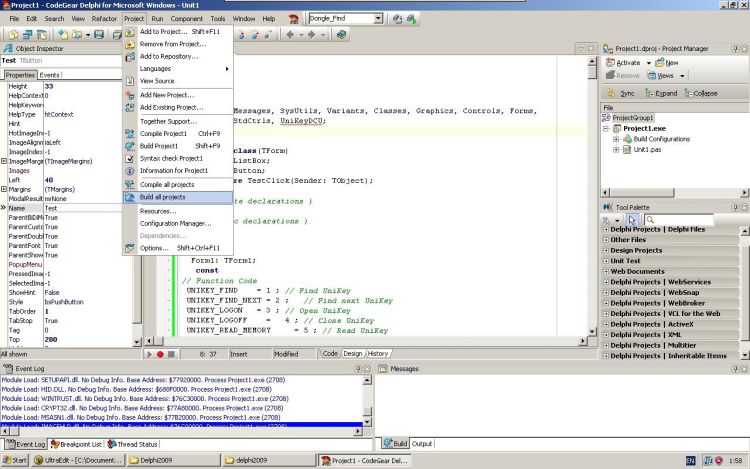
Task: Switch to the Events tab
Action: (x=49, y=75)
